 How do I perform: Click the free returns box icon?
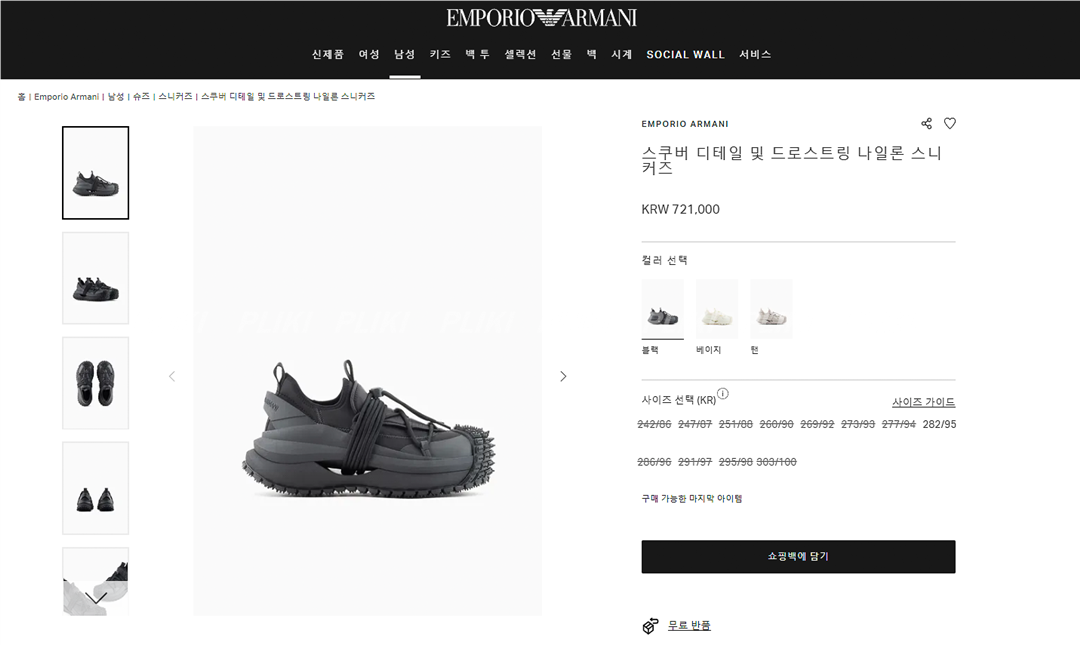point(650,626)
